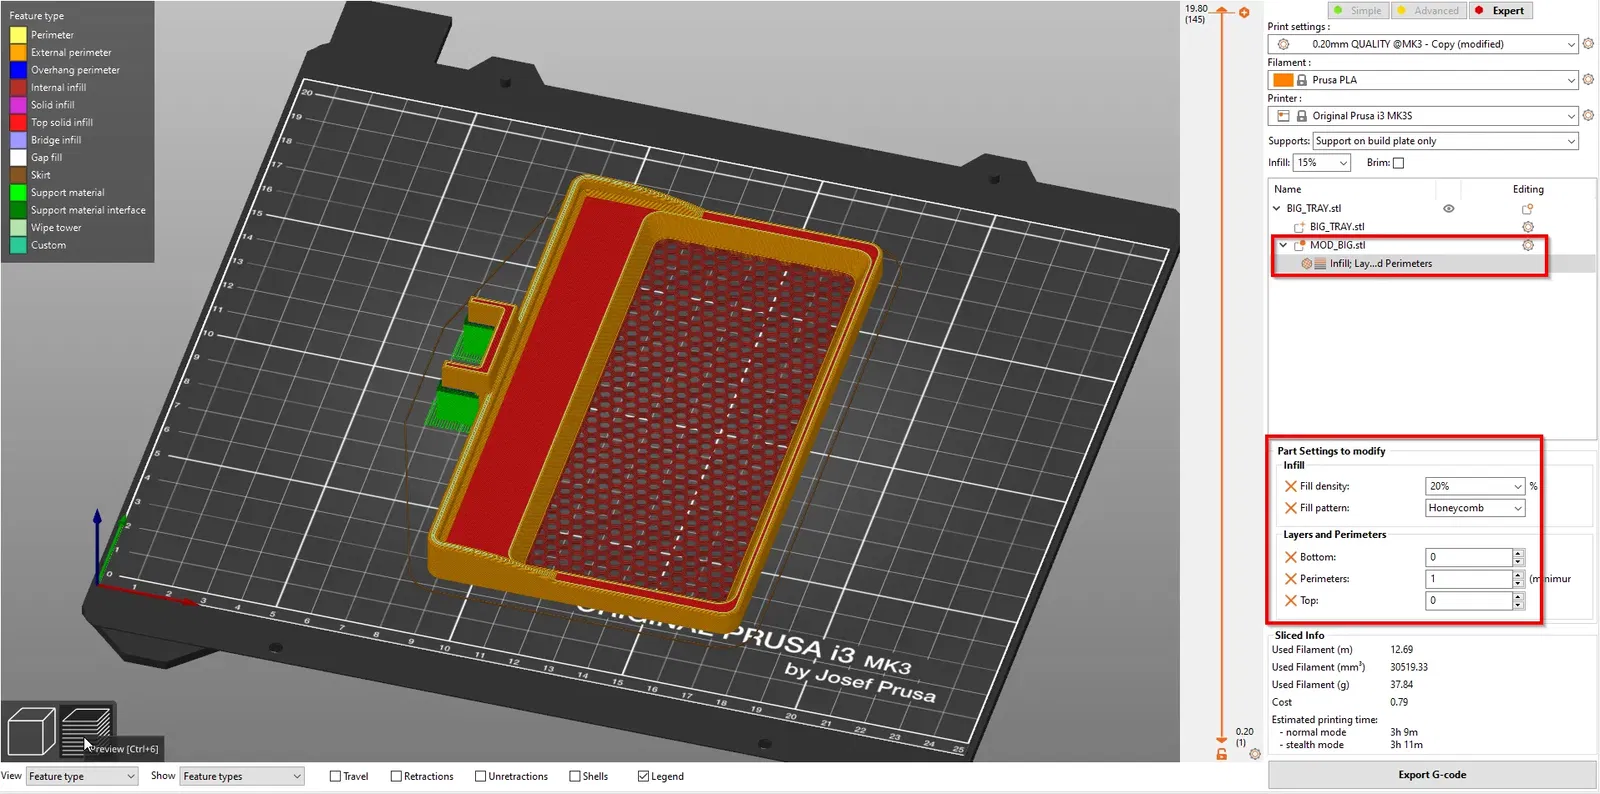This screenshot has width=1600, height=794.
Task: Open the Show Feature types dropdown
Action: click(241, 776)
